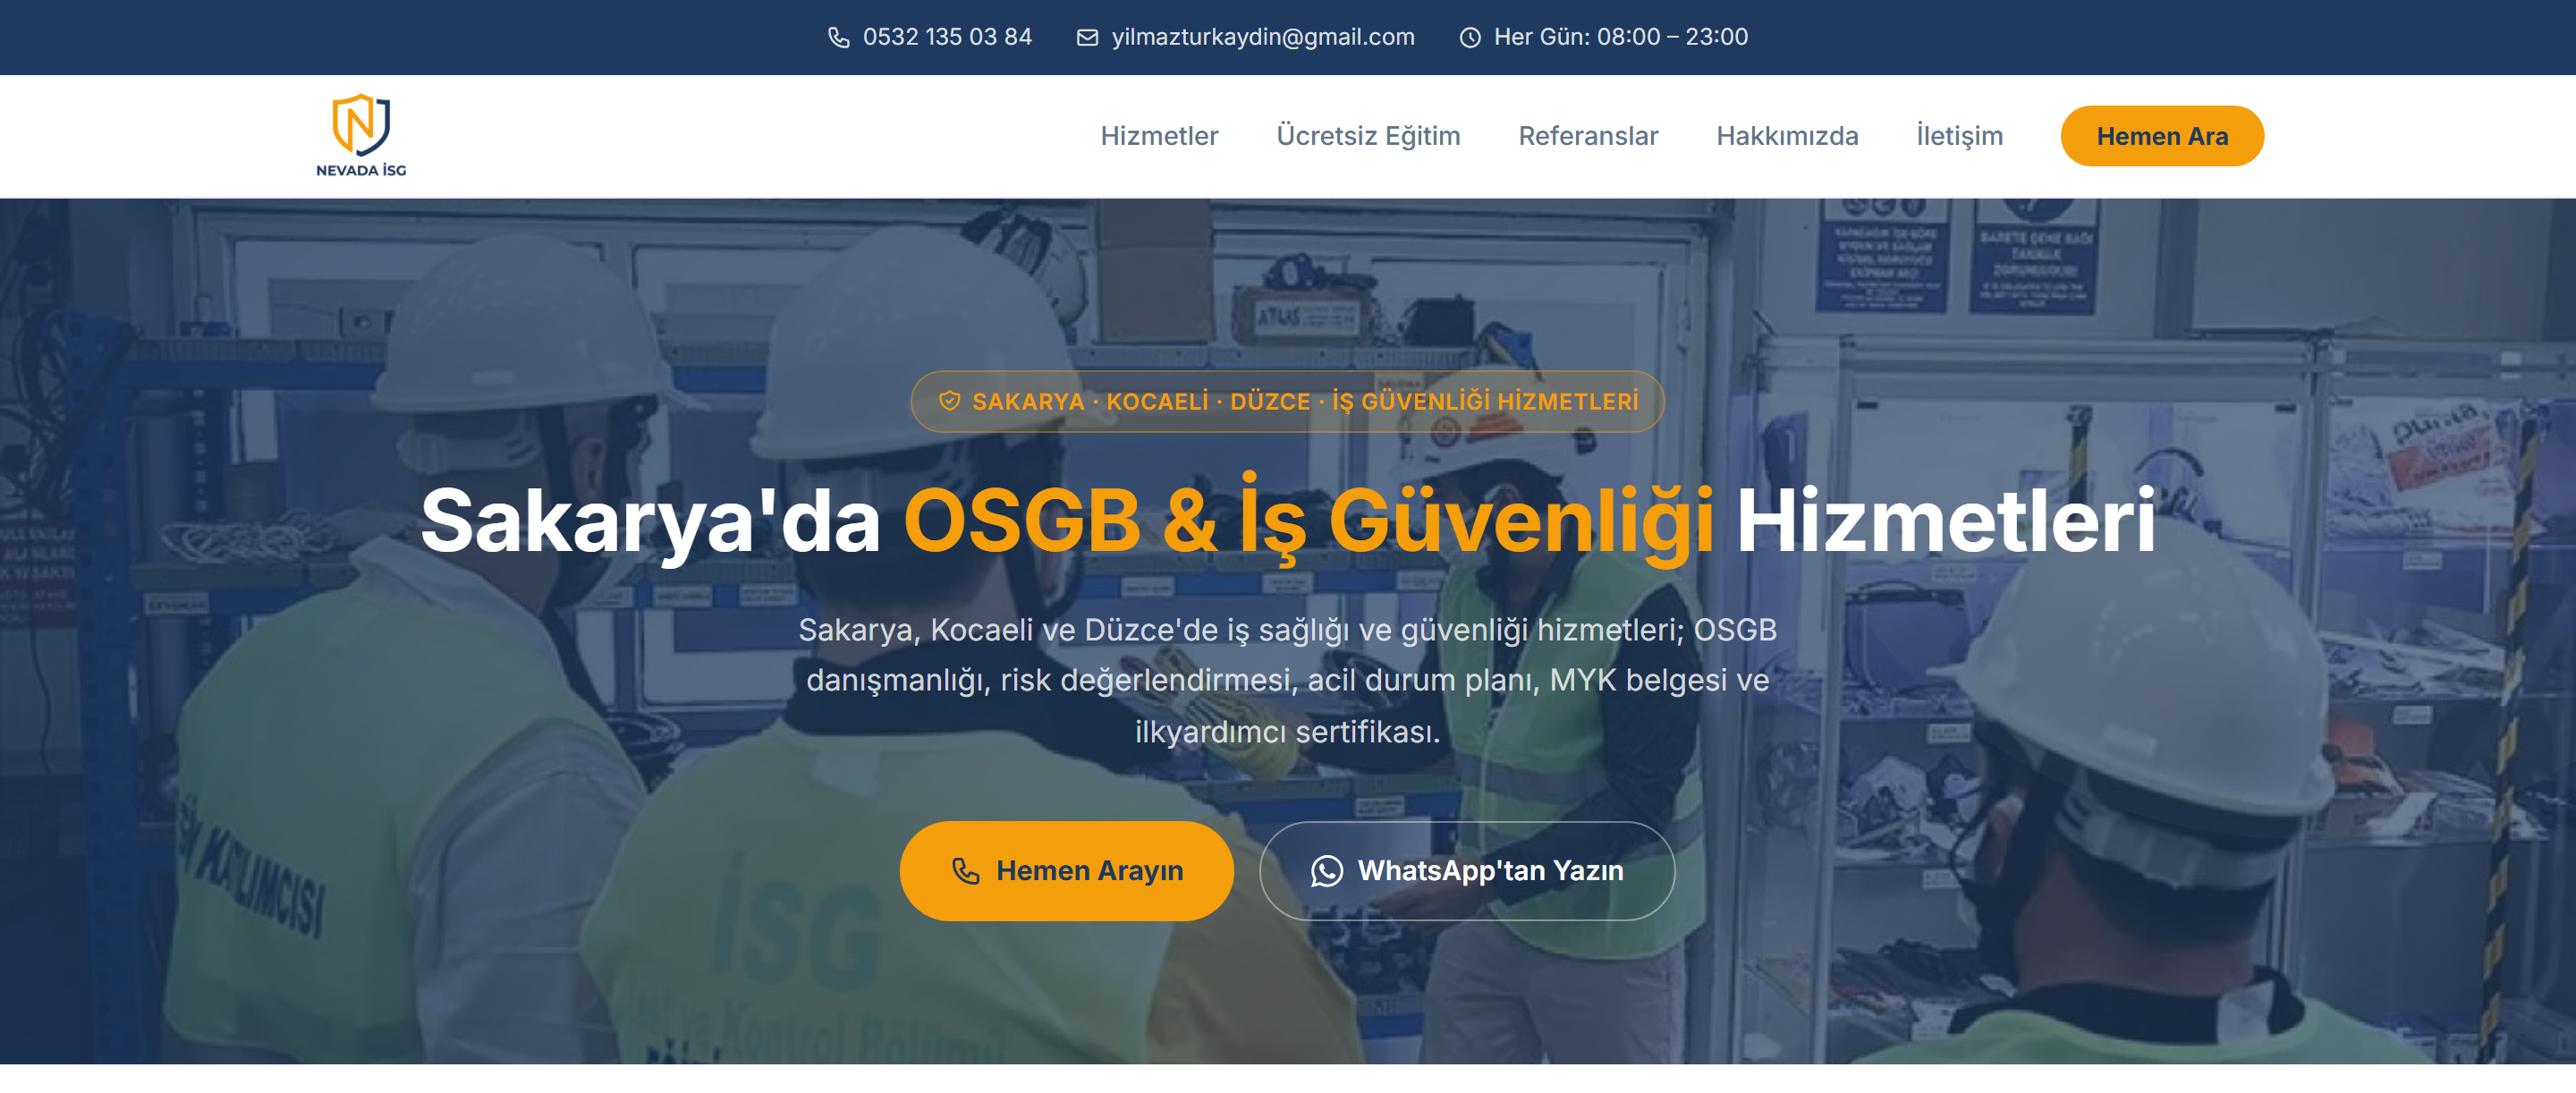Click WhatsApp icon on the outlined button
Screen dimensions: 2576x1093
[x=1327, y=870]
